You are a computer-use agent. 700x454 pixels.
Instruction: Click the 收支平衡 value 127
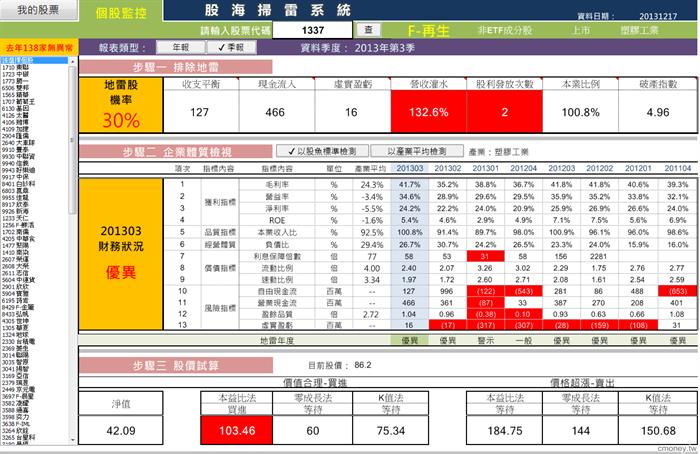pyautogui.click(x=200, y=112)
